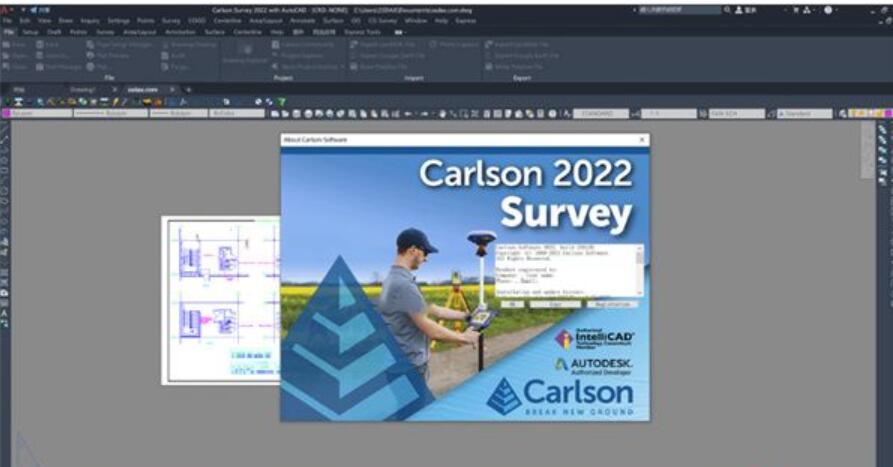Close the About Carlson Software dialog
This screenshot has height=467, width=893.
click(x=642, y=140)
